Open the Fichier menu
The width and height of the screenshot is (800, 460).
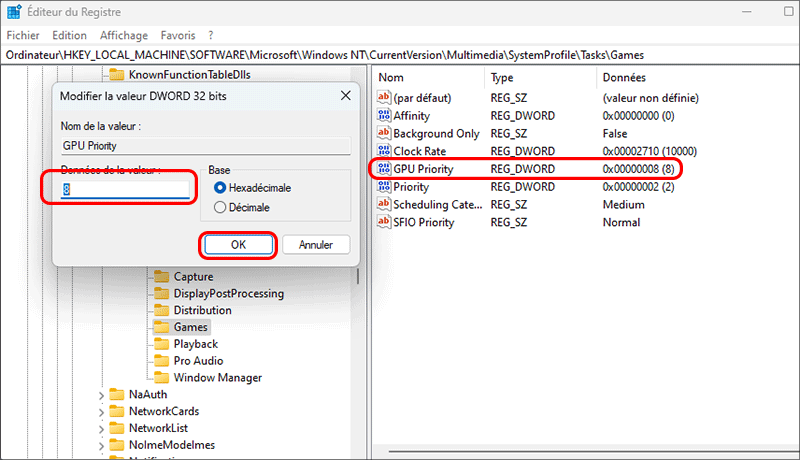tap(23, 35)
